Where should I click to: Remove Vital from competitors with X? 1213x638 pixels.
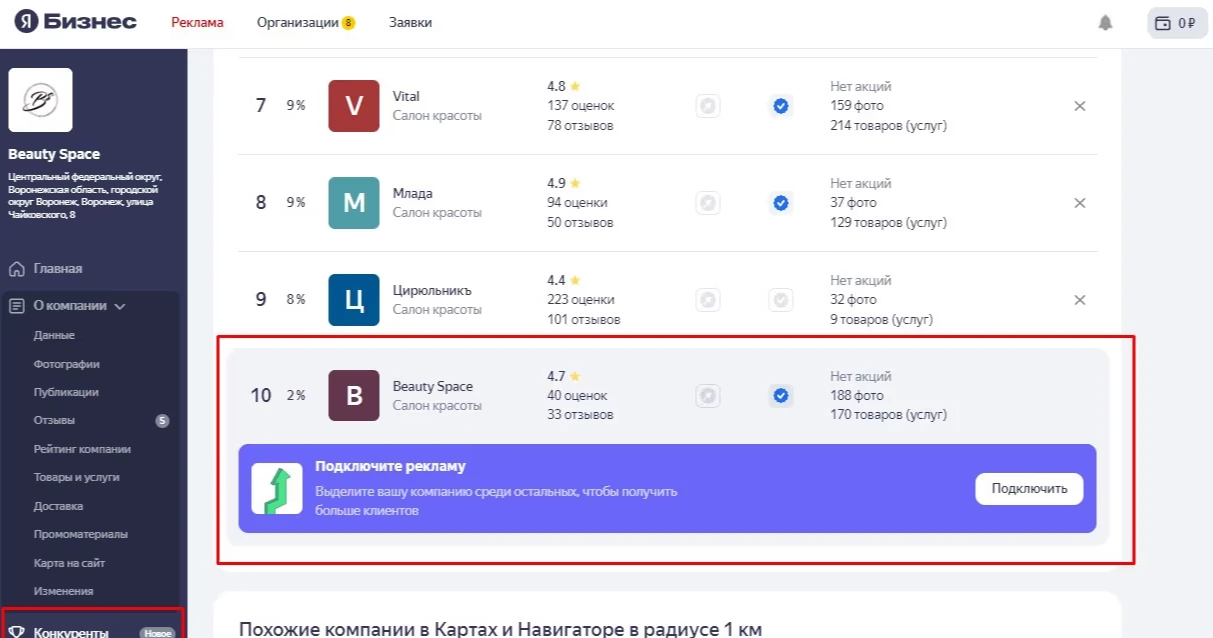click(x=1080, y=106)
